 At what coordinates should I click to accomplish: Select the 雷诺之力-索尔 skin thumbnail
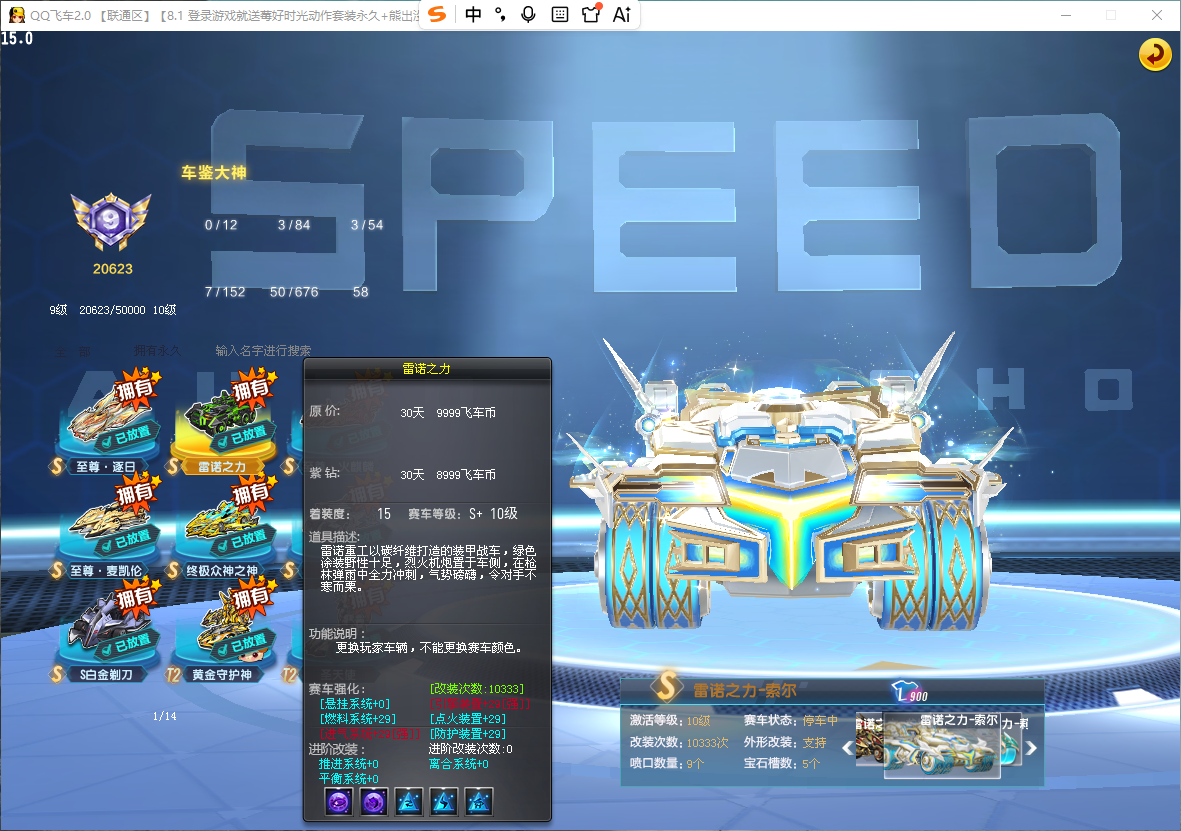coord(941,744)
